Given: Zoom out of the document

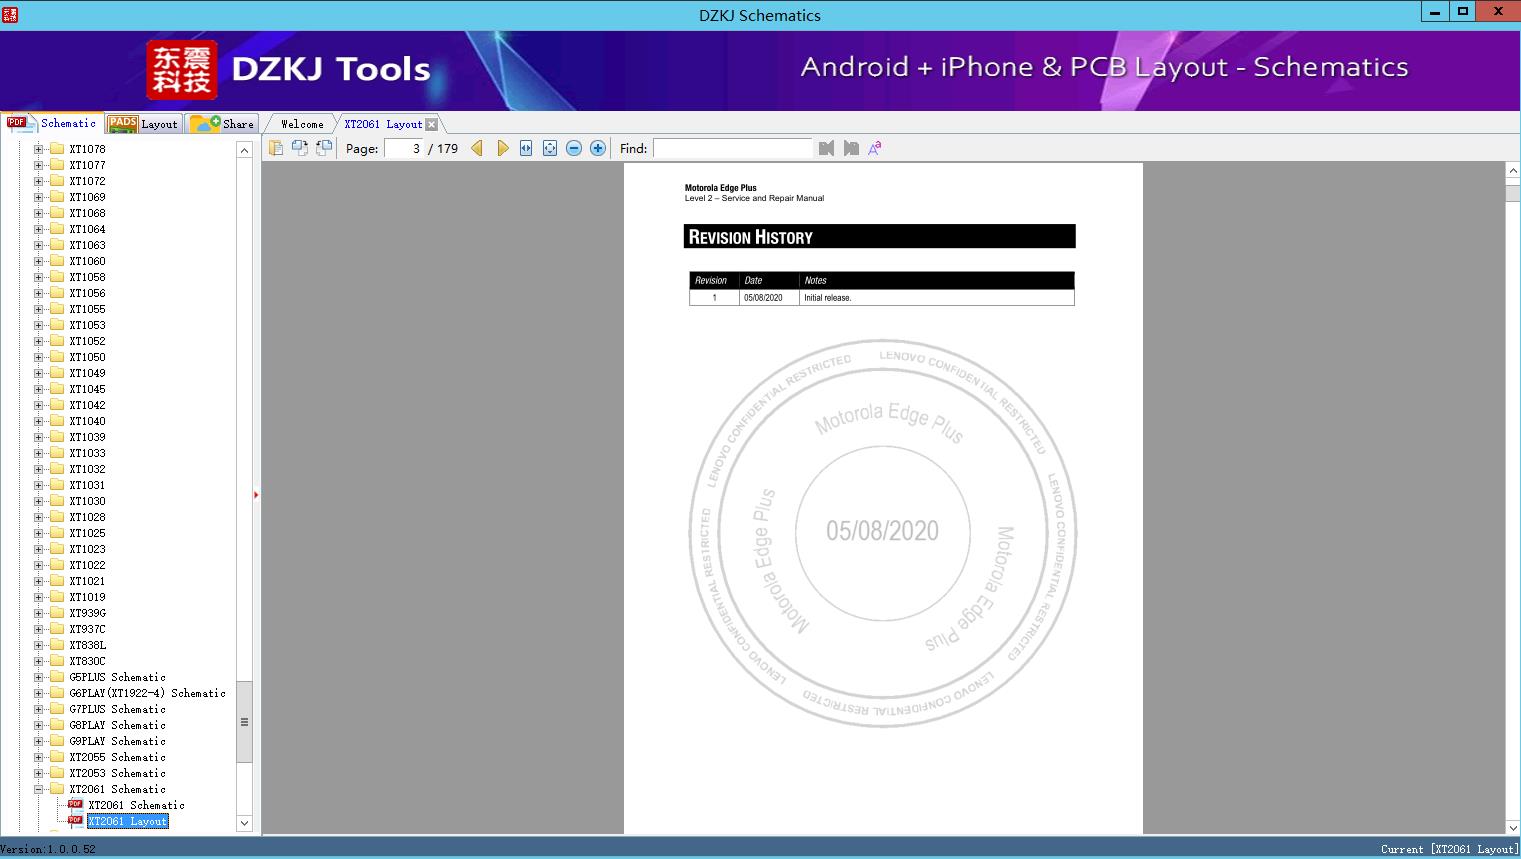Looking at the screenshot, I should [574, 148].
